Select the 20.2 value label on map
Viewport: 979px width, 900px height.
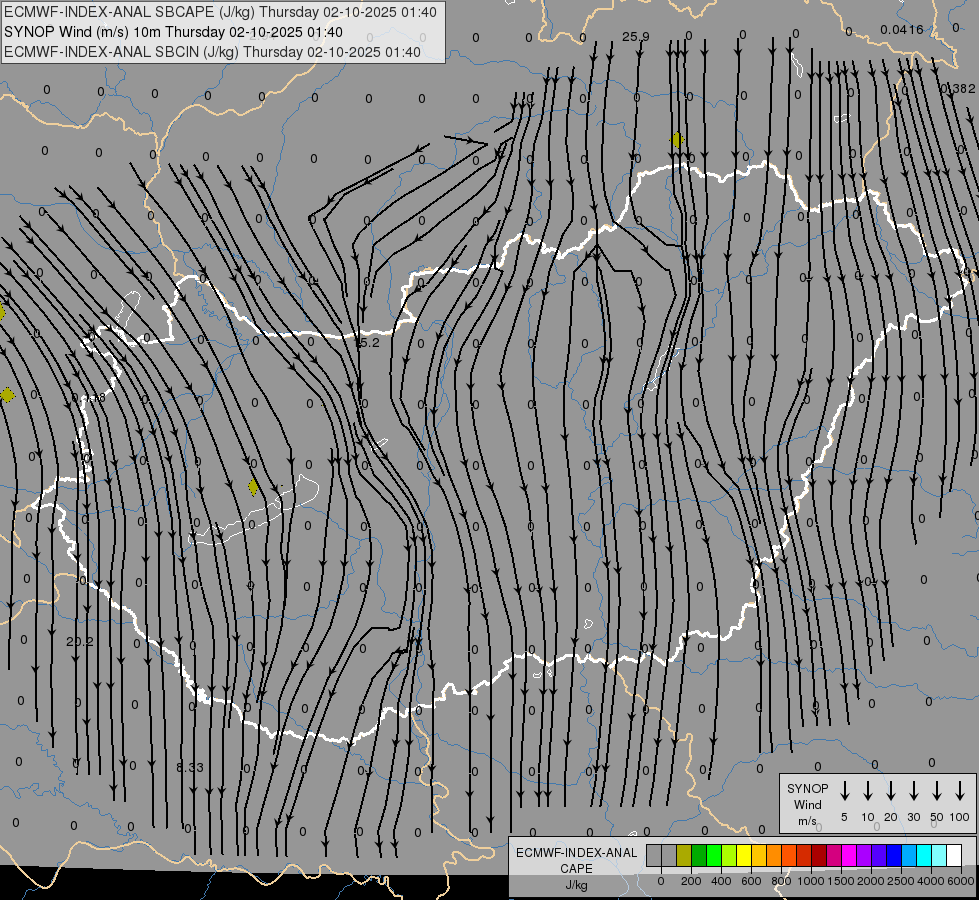click(x=79, y=641)
